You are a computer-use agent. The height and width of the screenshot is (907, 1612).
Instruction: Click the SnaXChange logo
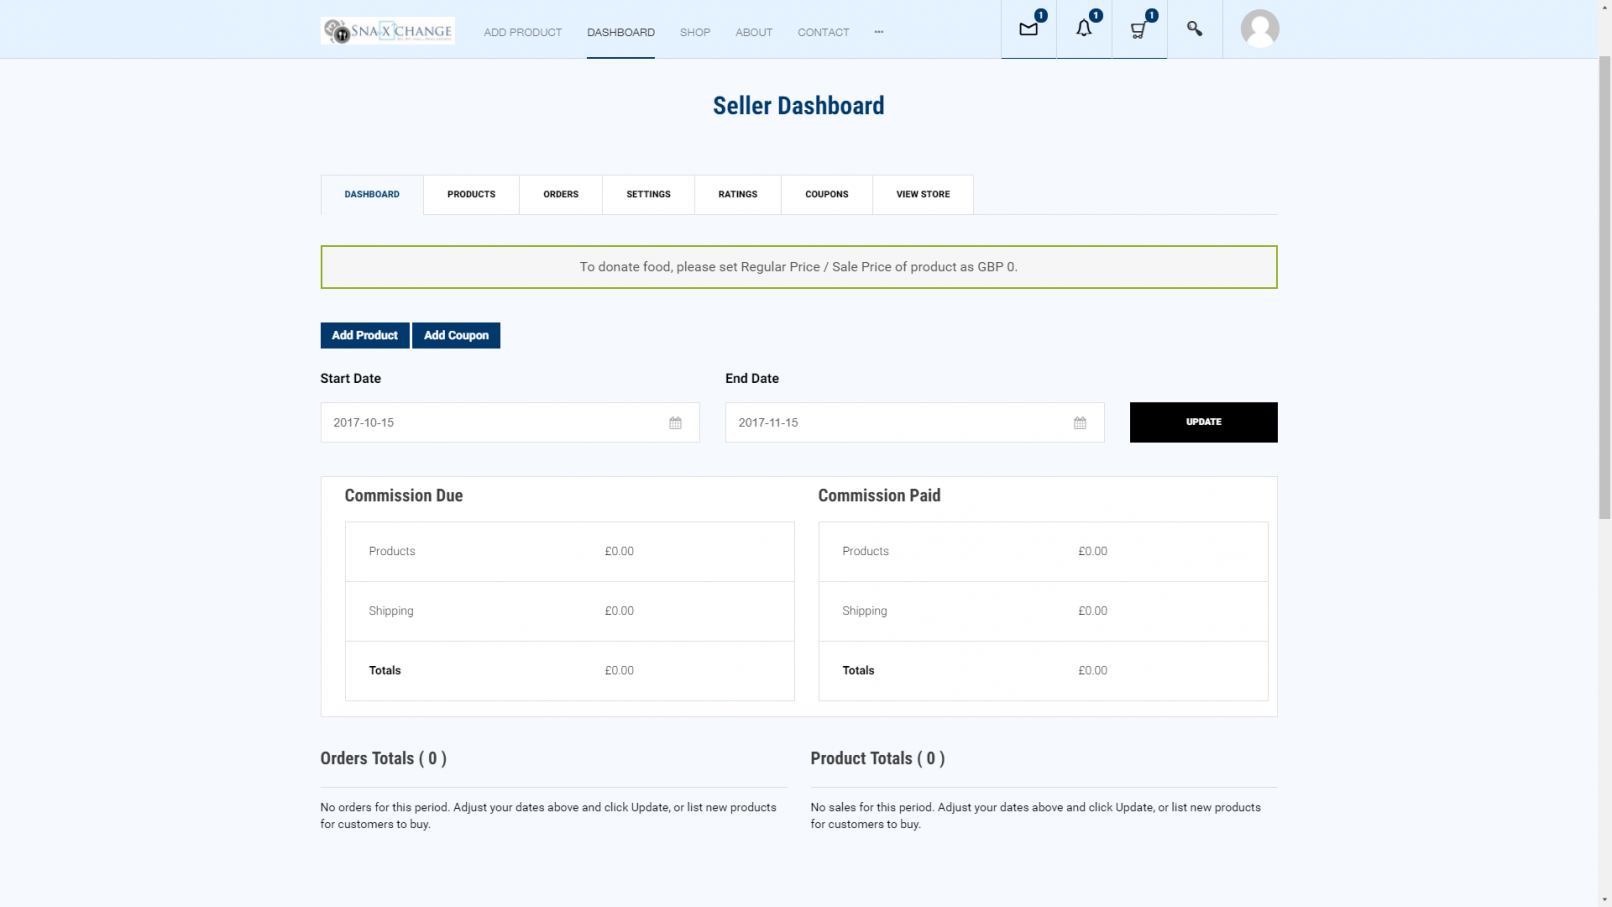pos(388,31)
